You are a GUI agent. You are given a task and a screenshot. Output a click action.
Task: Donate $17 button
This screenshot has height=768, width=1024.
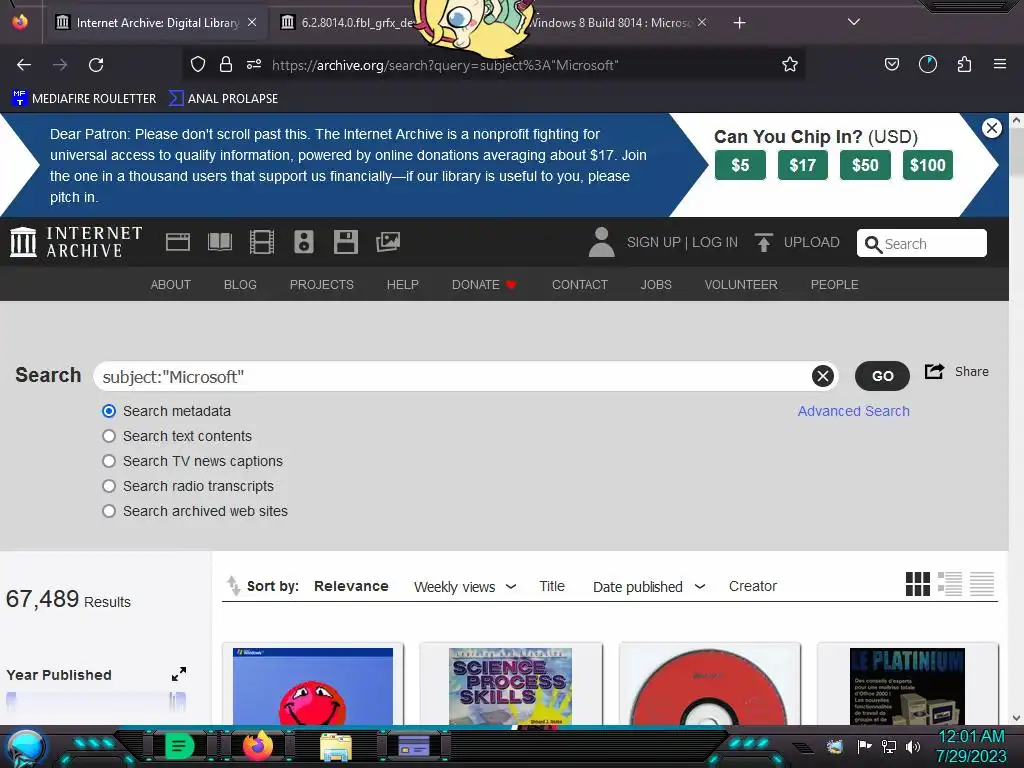pyautogui.click(x=803, y=165)
